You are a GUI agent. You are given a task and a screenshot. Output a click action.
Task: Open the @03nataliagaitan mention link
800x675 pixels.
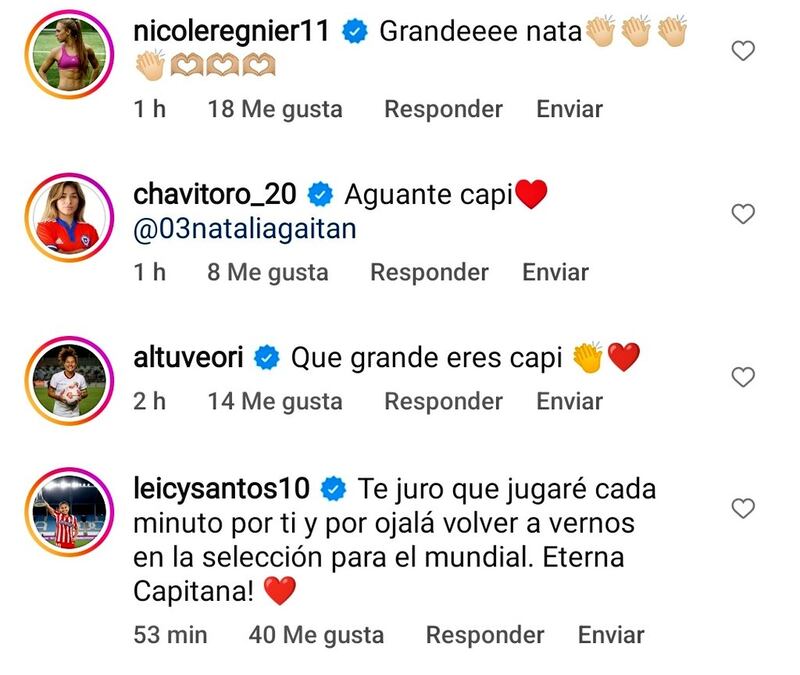[244, 229]
